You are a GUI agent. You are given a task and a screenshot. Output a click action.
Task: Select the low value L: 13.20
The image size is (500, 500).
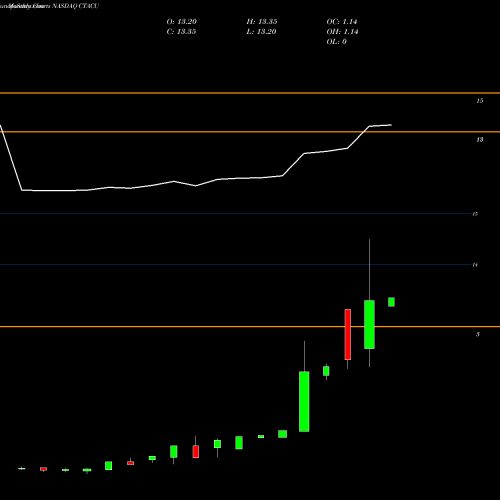261,32
